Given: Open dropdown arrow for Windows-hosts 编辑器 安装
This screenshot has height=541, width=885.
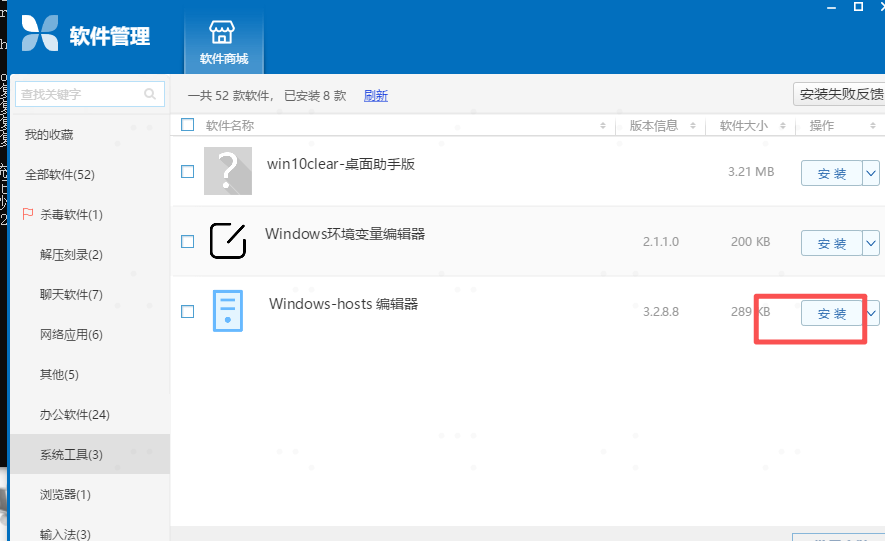Looking at the screenshot, I should point(871,313).
